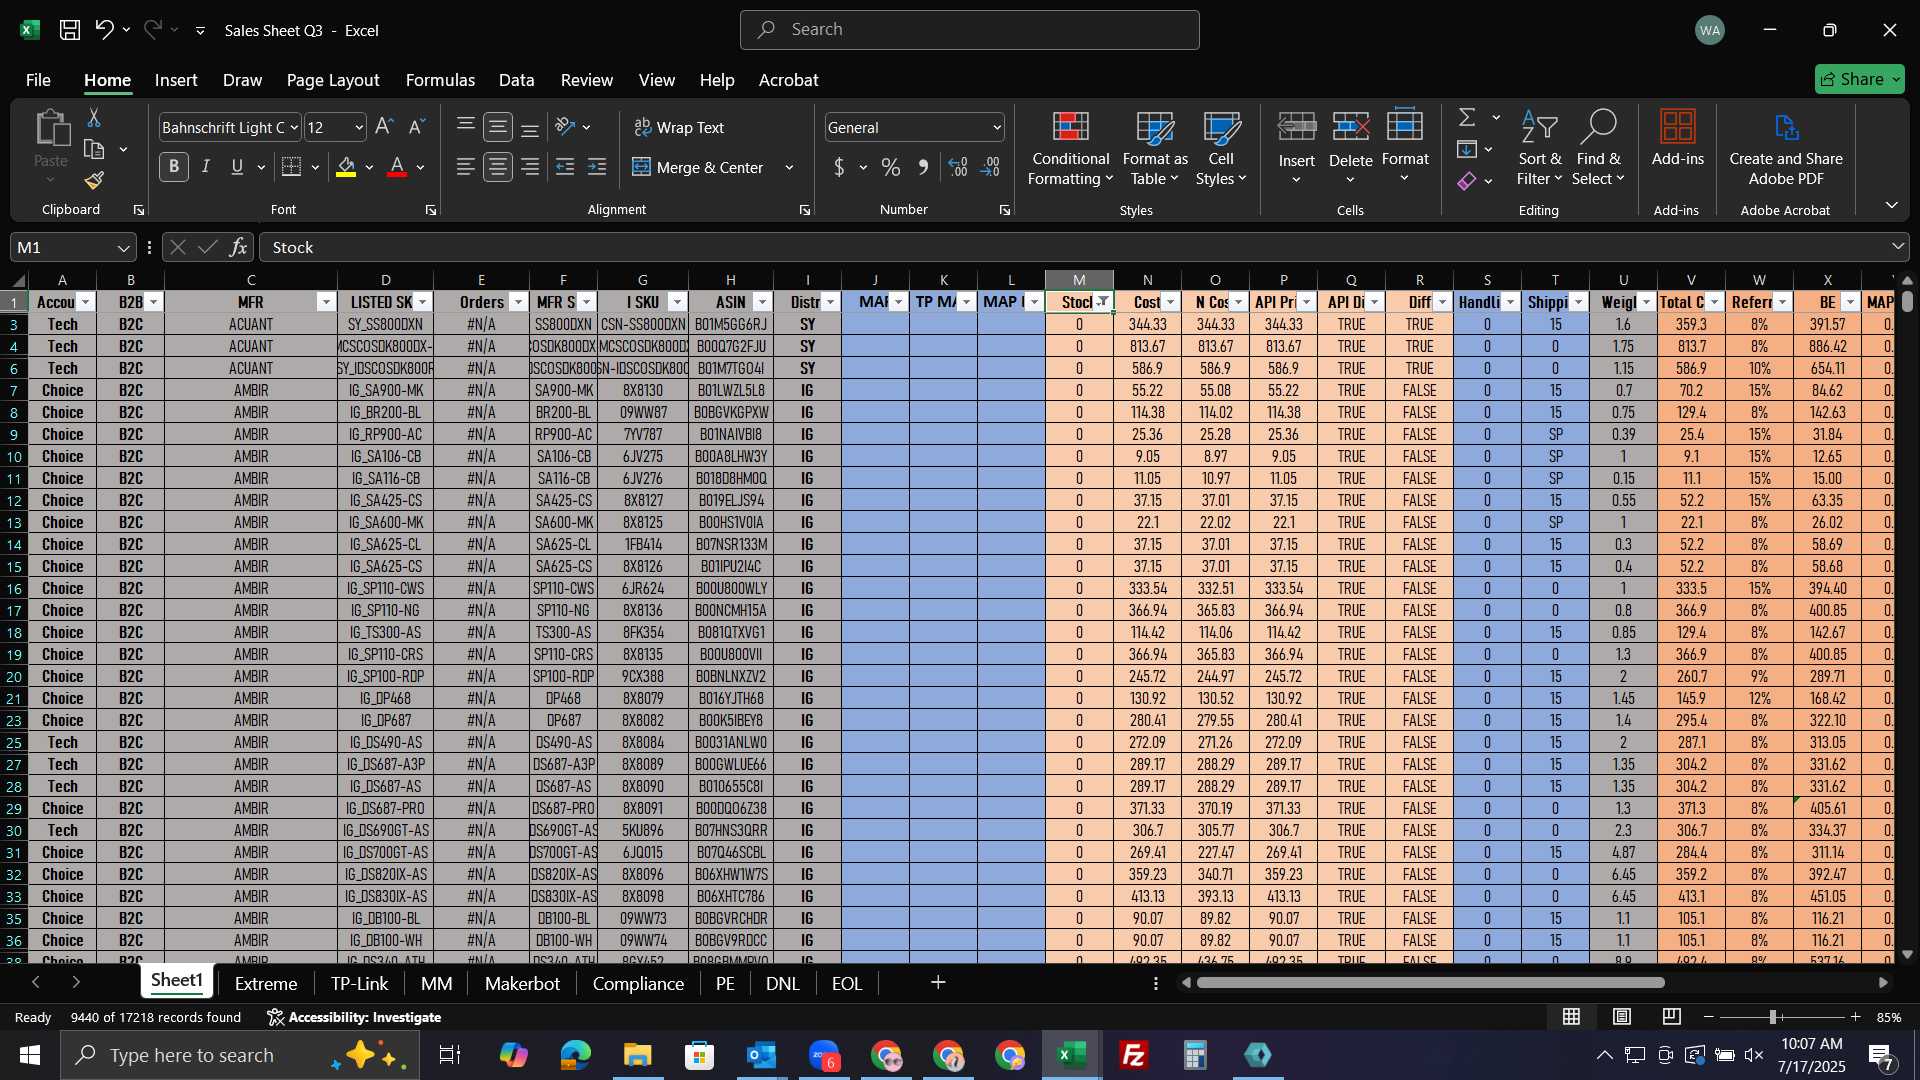Expand the Merge & Center dropdown arrow
Image resolution: width=1920 pixels, height=1080 pixels.
click(x=789, y=168)
